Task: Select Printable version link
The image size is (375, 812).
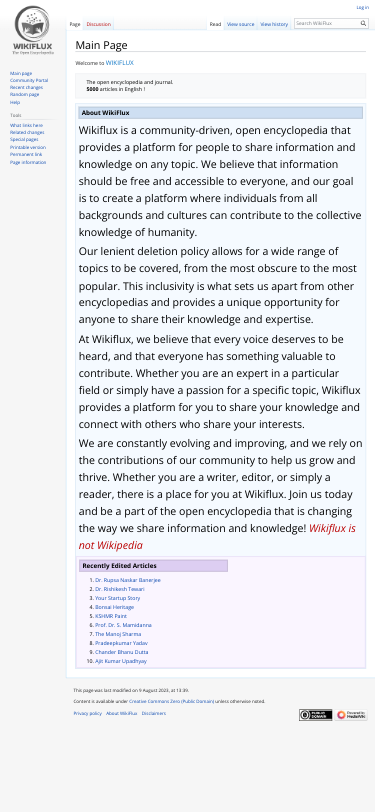Action: [x=28, y=147]
